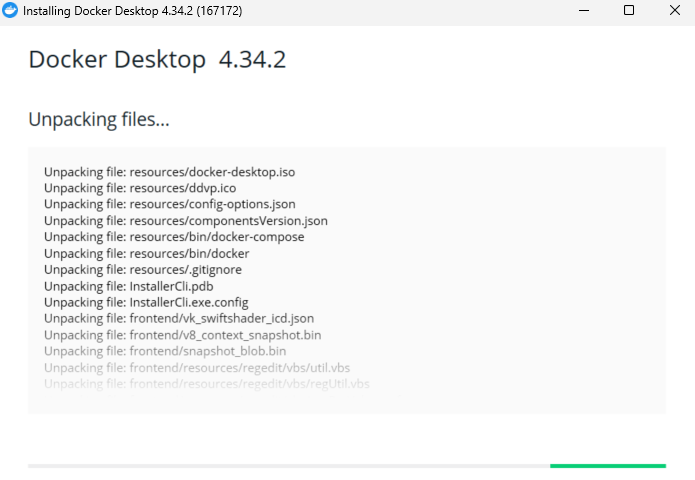Close the Docker Desktop installer
The image size is (695, 480).
(x=674, y=10)
